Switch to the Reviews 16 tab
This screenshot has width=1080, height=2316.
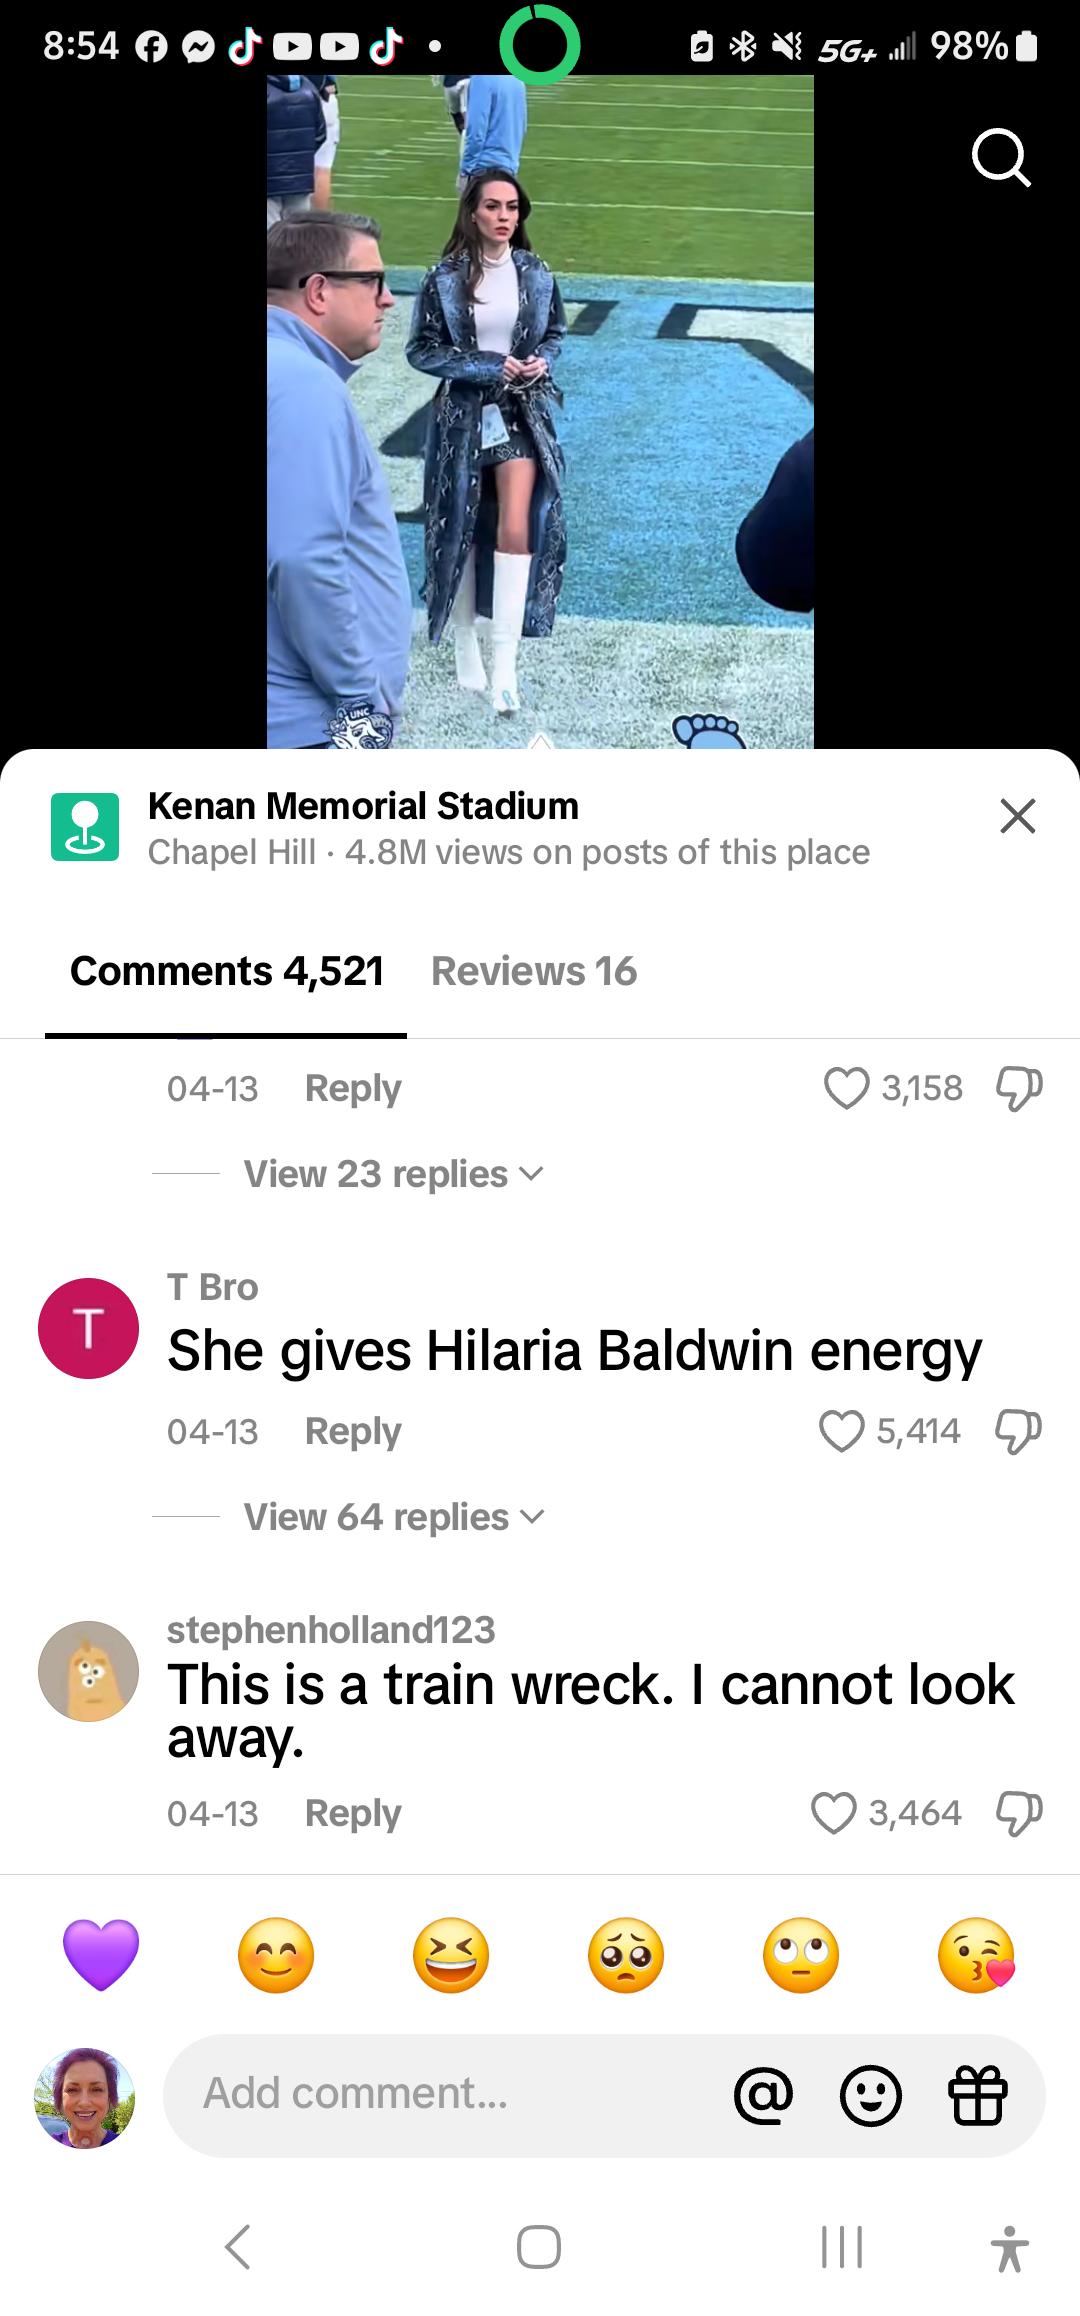tap(534, 971)
